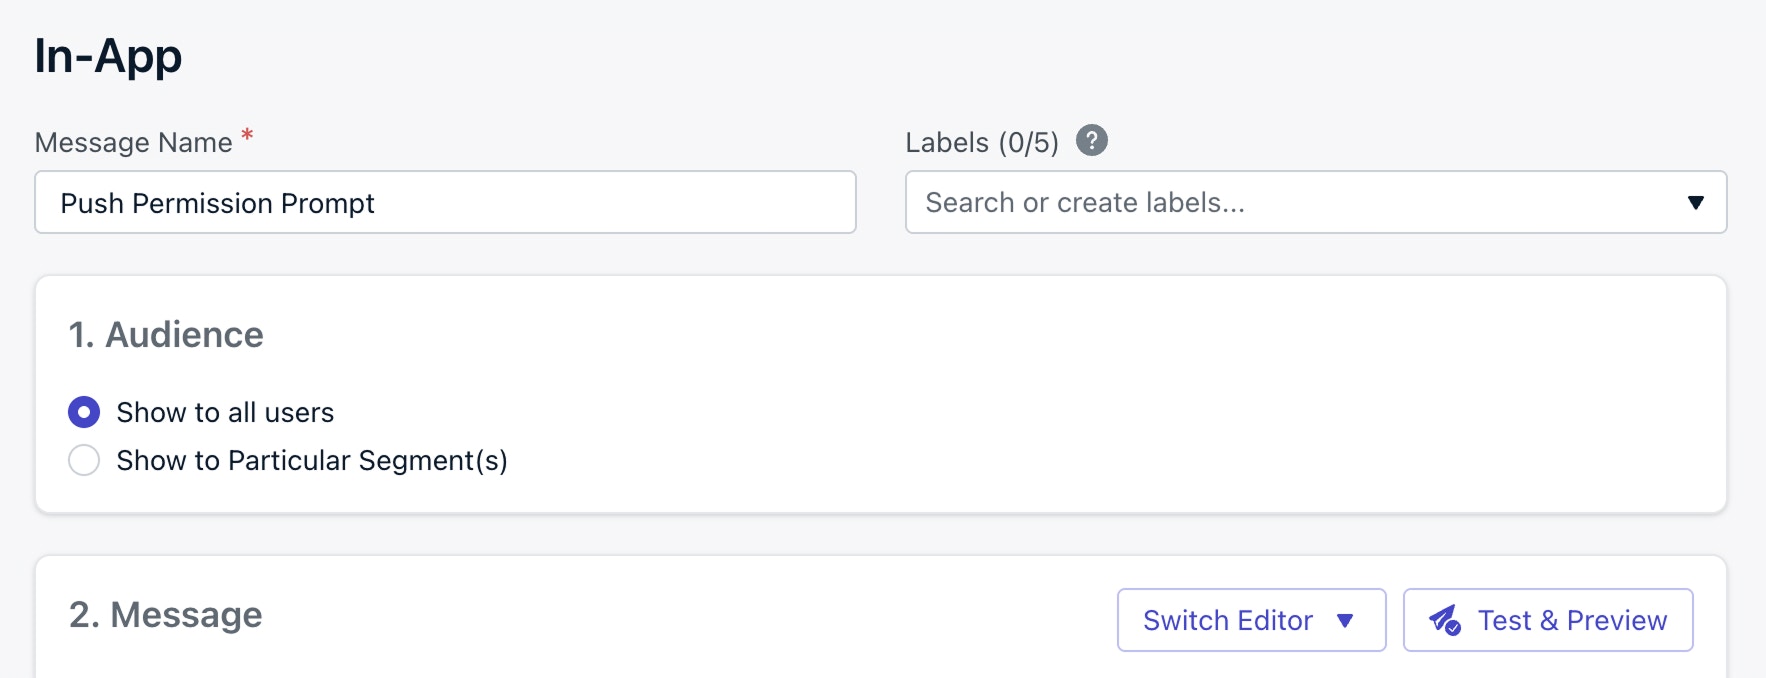Click empty space in the Audience card
Screen dimensions: 1766x678
pos(1100,420)
